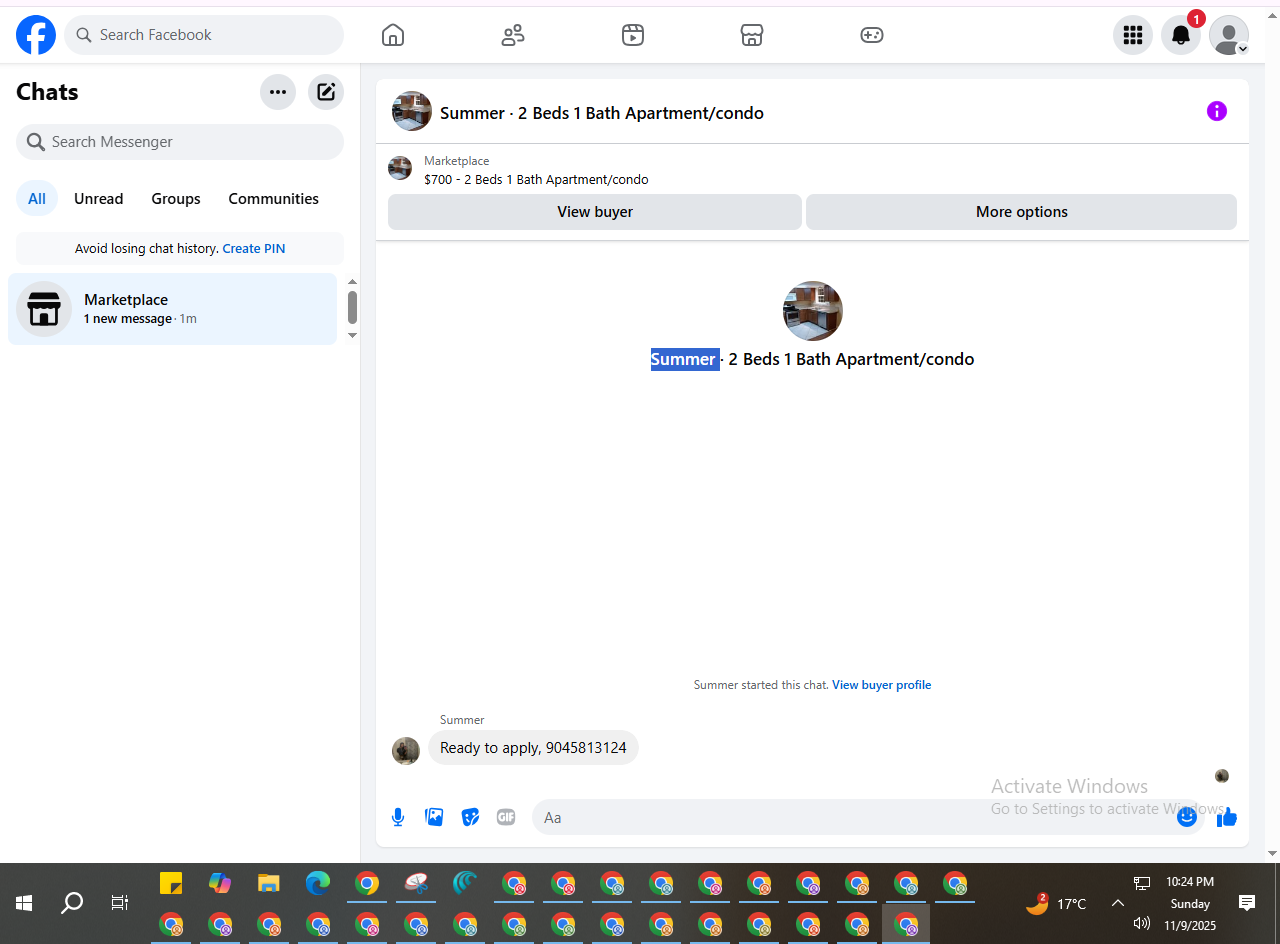Viewport: 1280px width, 944px height.
Task: Click the chat list scroll down arrow
Action: tap(352, 335)
